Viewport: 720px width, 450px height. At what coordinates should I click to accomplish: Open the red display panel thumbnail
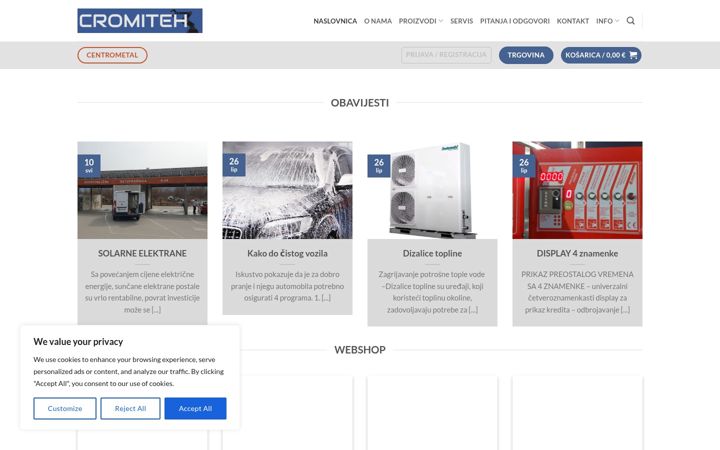click(x=577, y=190)
